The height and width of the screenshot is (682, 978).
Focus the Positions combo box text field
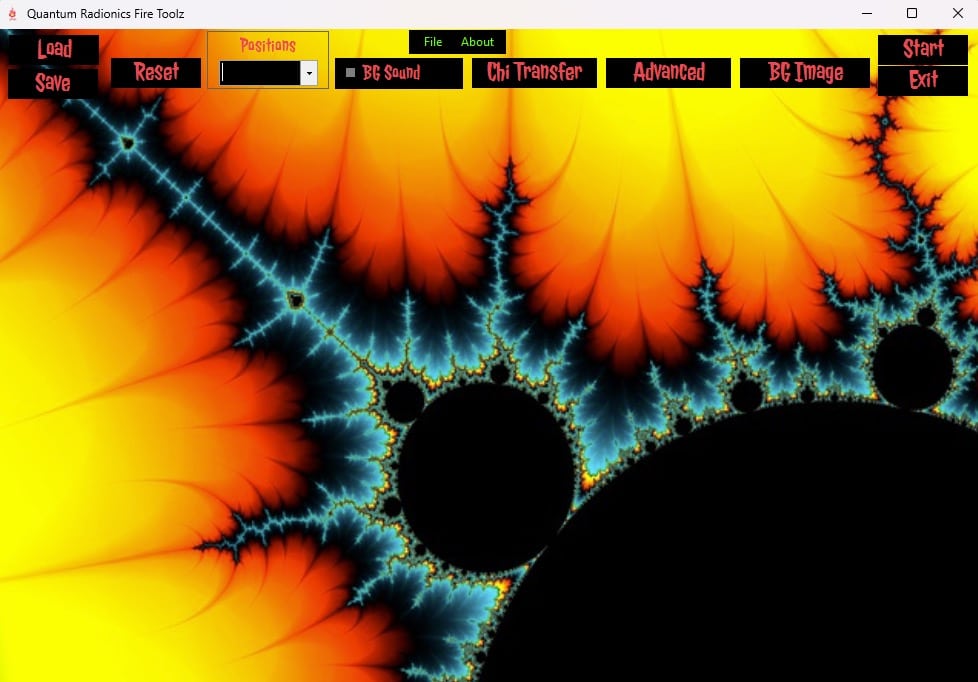pyautogui.click(x=260, y=73)
